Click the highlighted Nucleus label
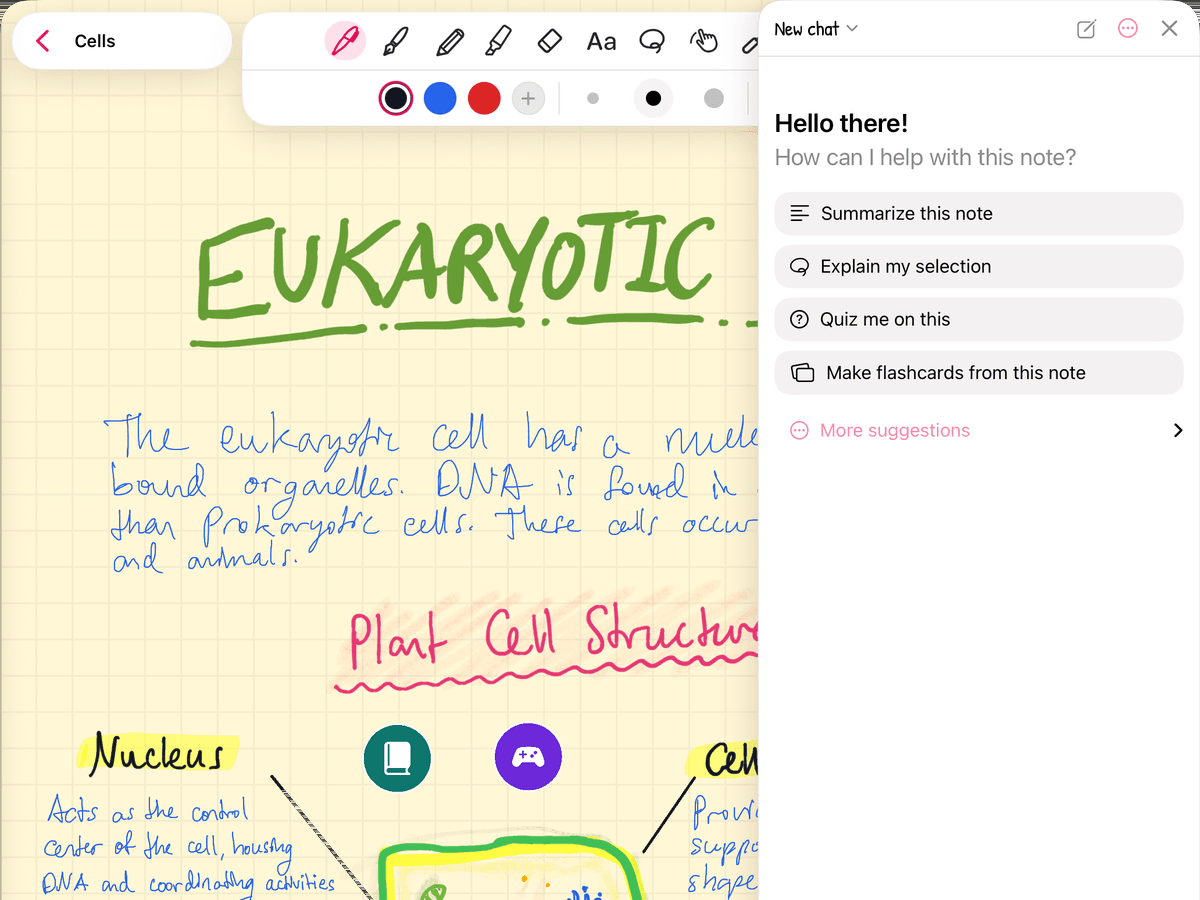The height and width of the screenshot is (900, 1200). point(157,754)
